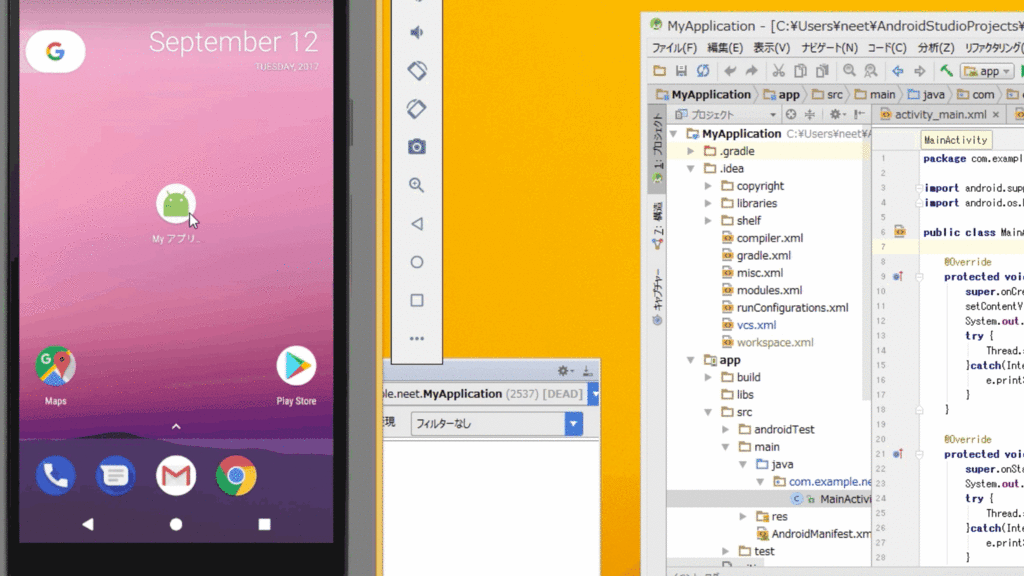Click the java breadcrumb

coord(926,94)
